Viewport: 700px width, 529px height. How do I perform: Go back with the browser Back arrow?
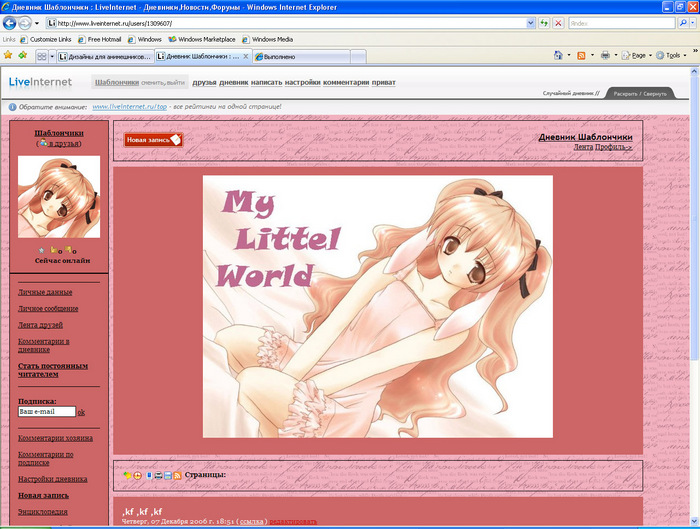click(9, 23)
